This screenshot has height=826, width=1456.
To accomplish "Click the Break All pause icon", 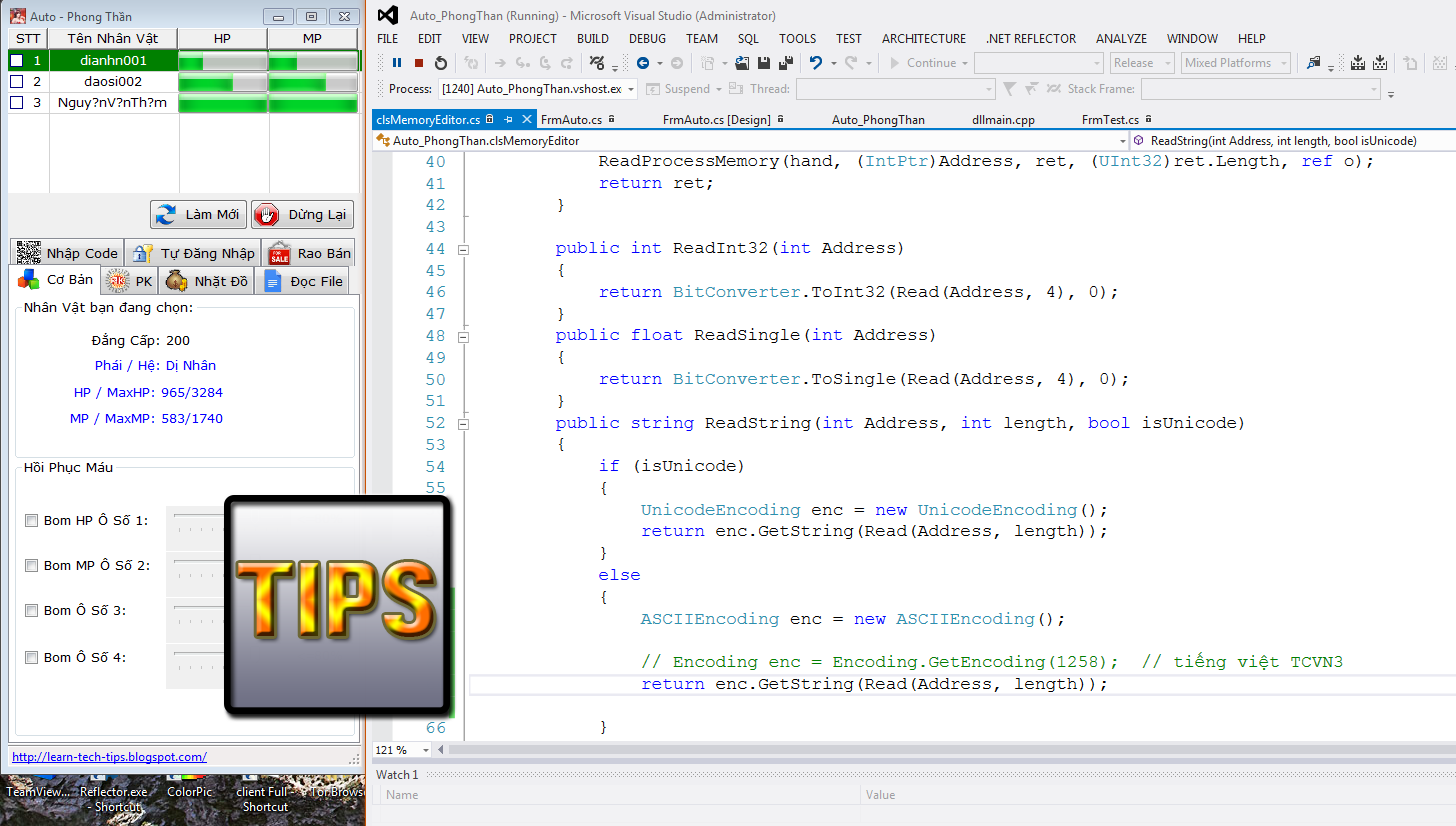I will (x=396, y=62).
